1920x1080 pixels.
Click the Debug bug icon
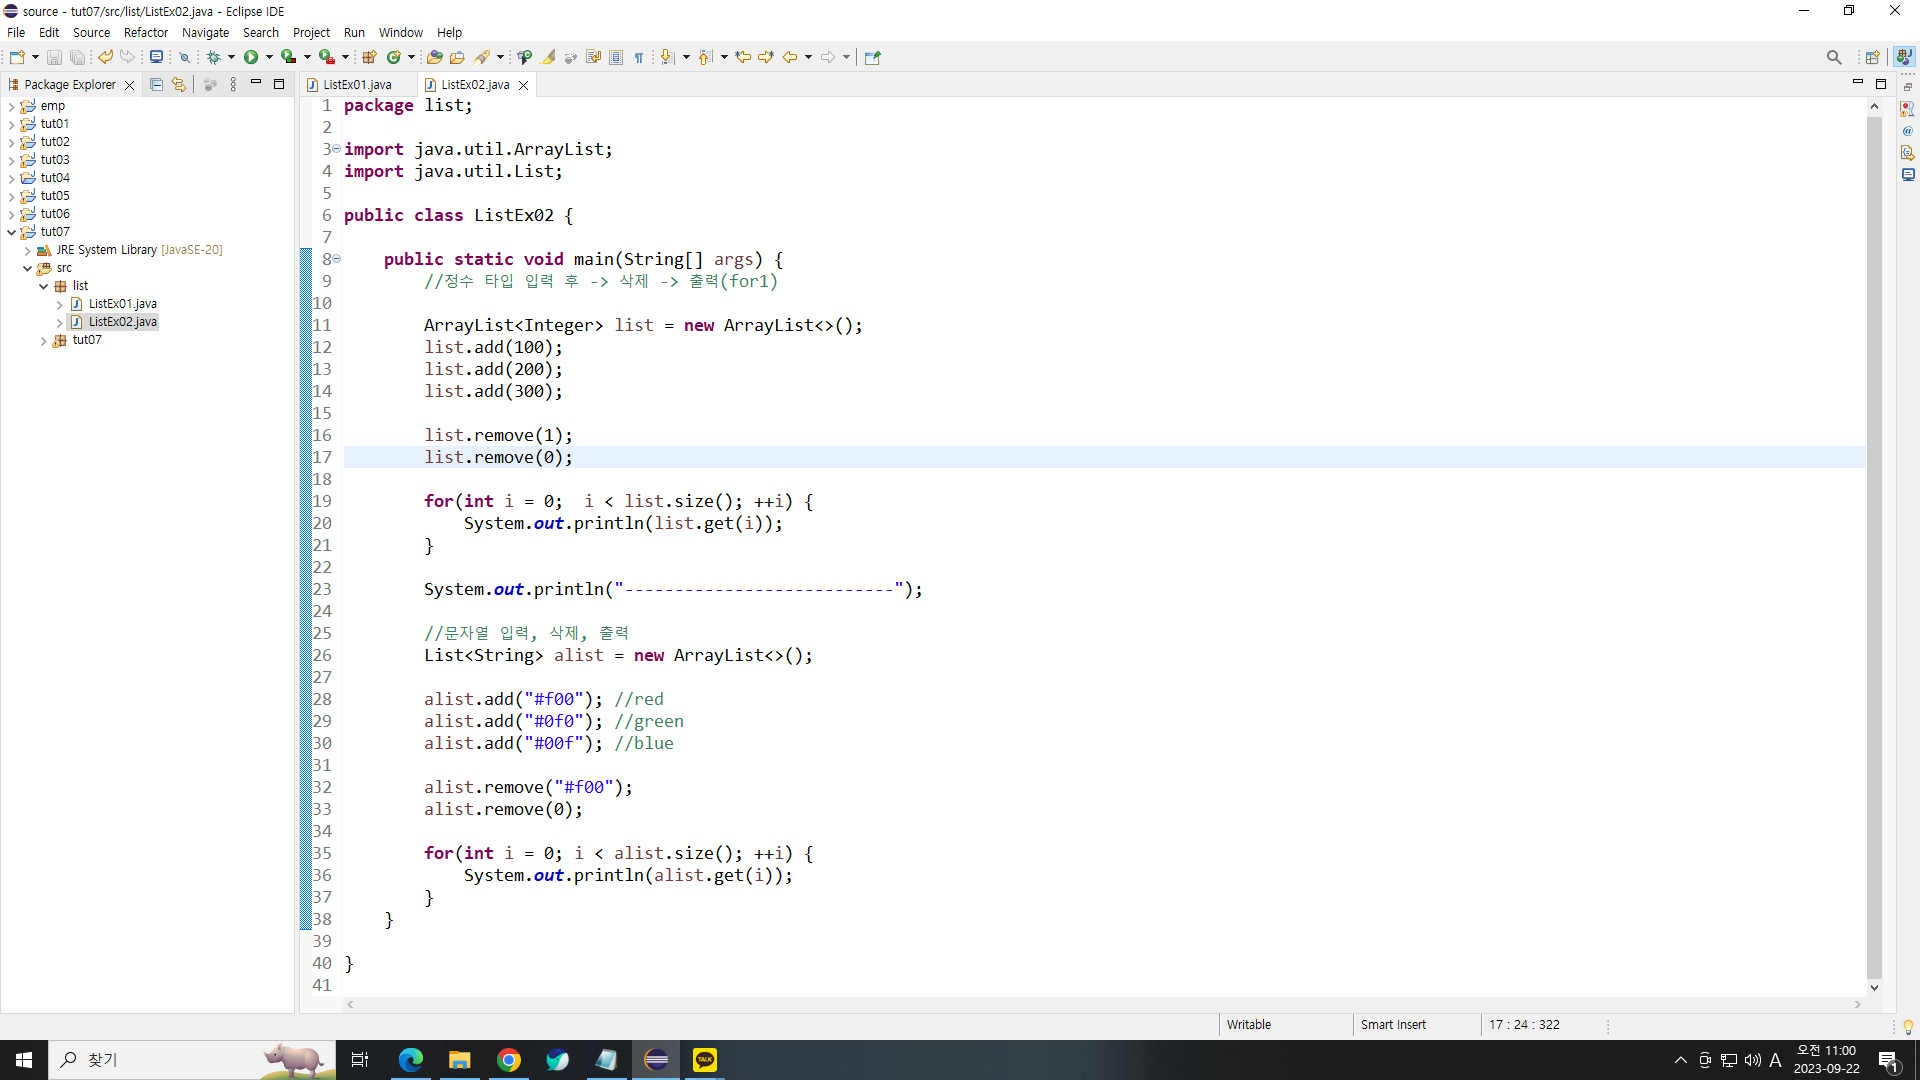(x=213, y=57)
